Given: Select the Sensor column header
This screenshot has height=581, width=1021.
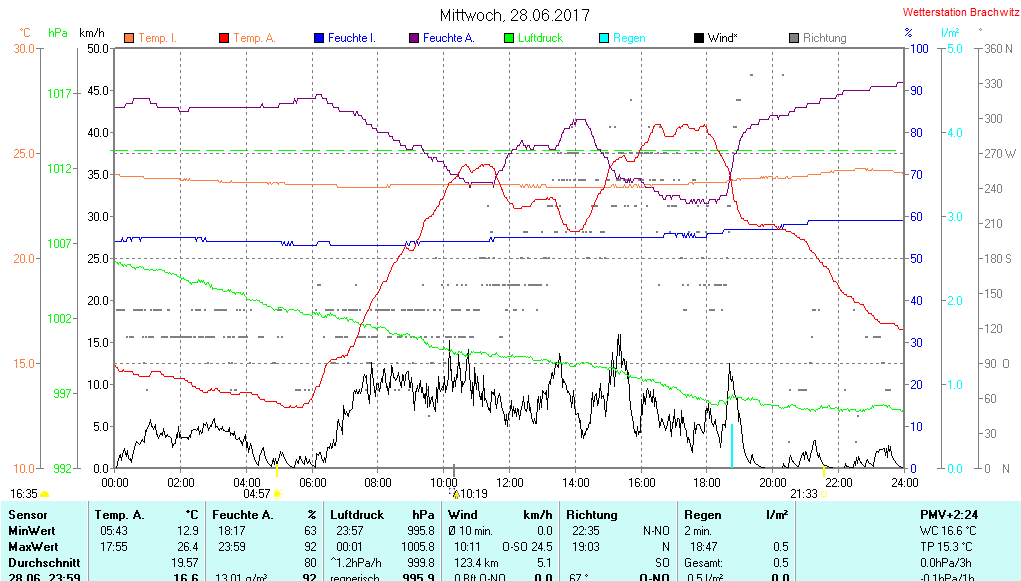Looking at the screenshot, I should click(28, 514).
